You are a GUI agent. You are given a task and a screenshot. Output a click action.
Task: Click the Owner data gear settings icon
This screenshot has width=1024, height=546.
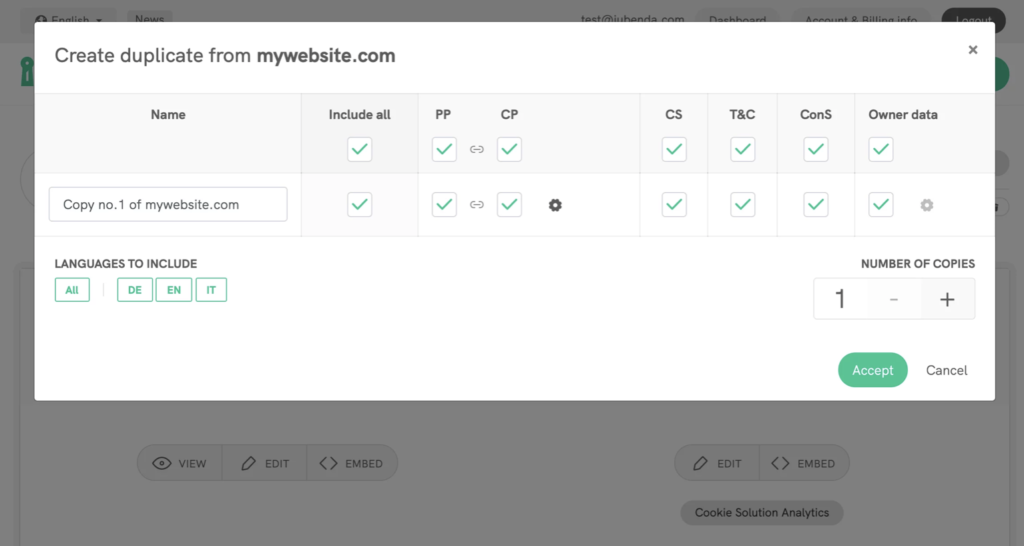[927, 205]
